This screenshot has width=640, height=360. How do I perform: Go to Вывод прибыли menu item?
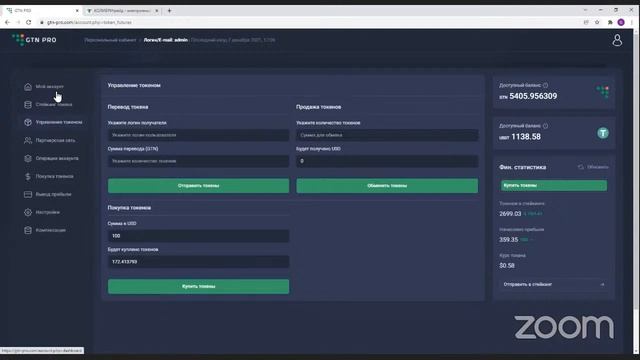pyautogui.click(x=53, y=194)
